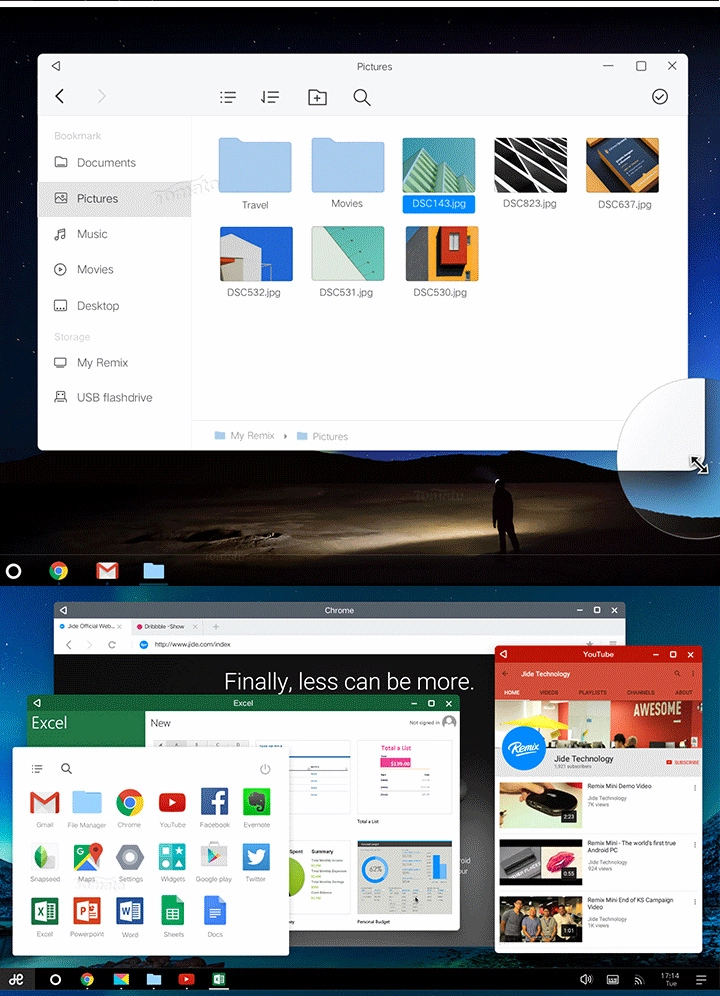Open My Remix storage in sidebar
The height and width of the screenshot is (996, 720).
tap(114, 363)
